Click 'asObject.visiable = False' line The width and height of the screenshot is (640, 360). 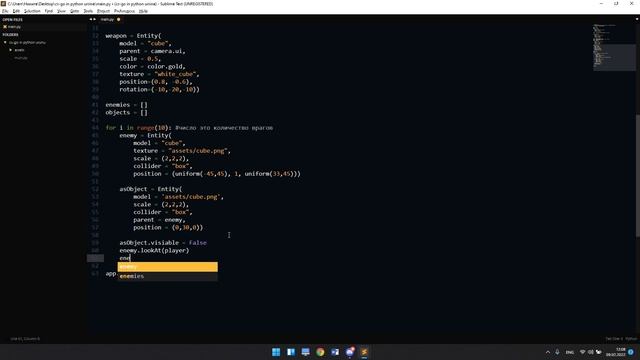click(x=163, y=243)
